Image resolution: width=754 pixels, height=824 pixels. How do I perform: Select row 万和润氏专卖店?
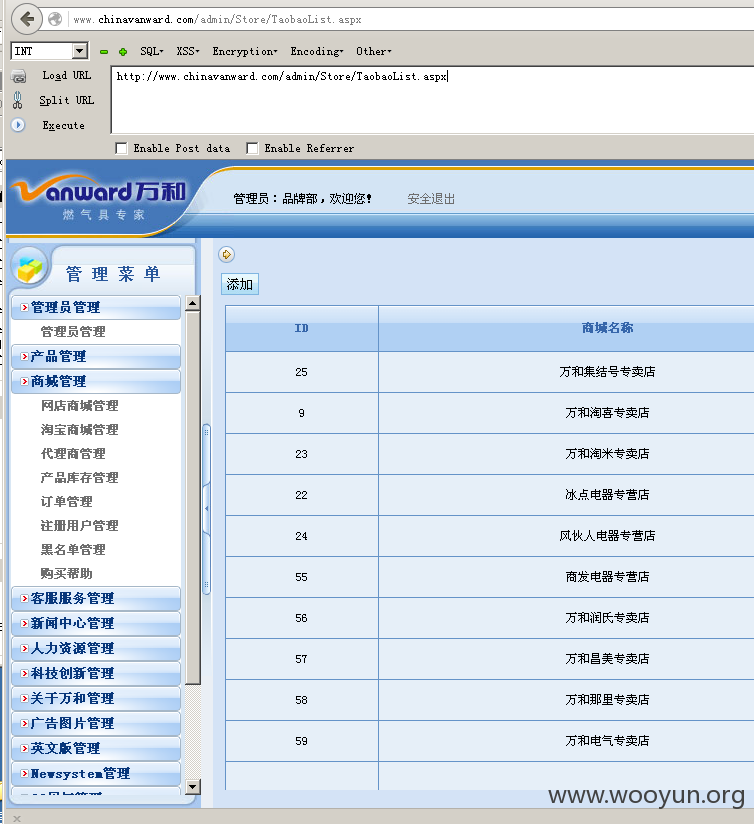(x=490, y=618)
